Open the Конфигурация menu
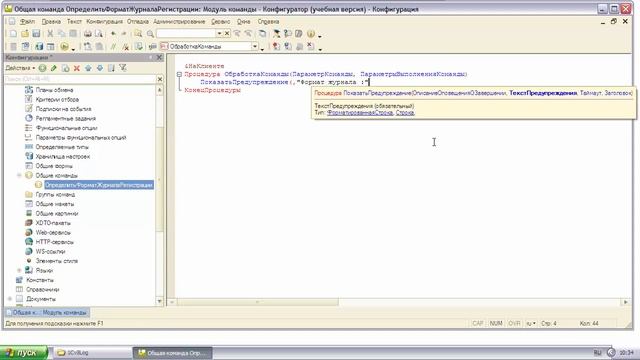The width and height of the screenshot is (640, 360). tap(104, 22)
